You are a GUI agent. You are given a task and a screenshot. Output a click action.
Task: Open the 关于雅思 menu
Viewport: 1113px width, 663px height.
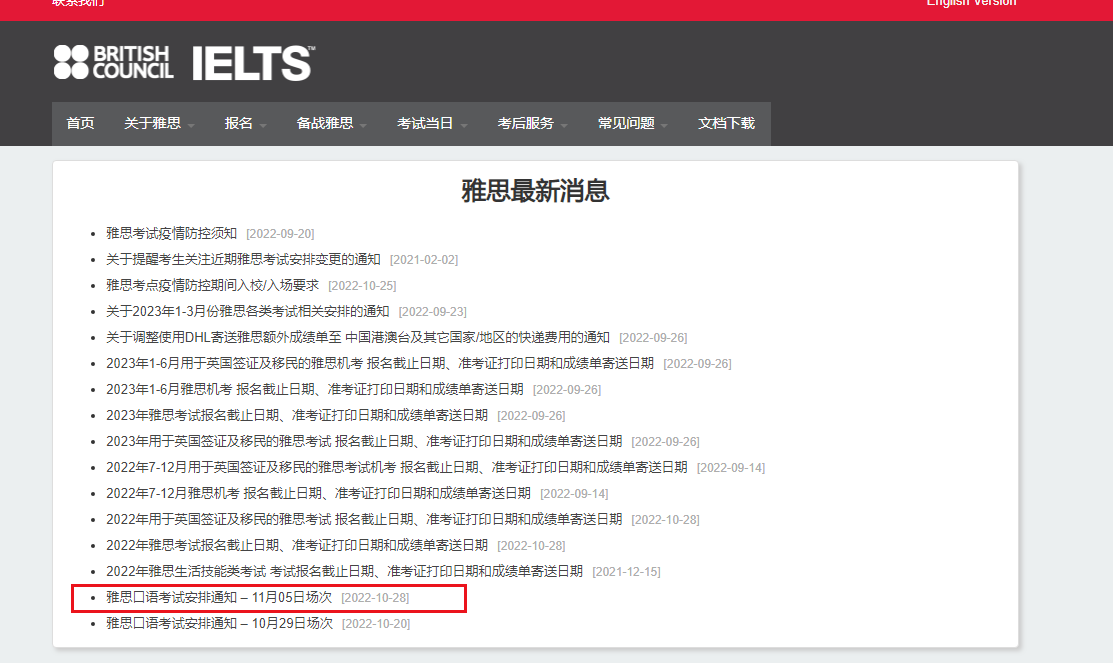[153, 124]
